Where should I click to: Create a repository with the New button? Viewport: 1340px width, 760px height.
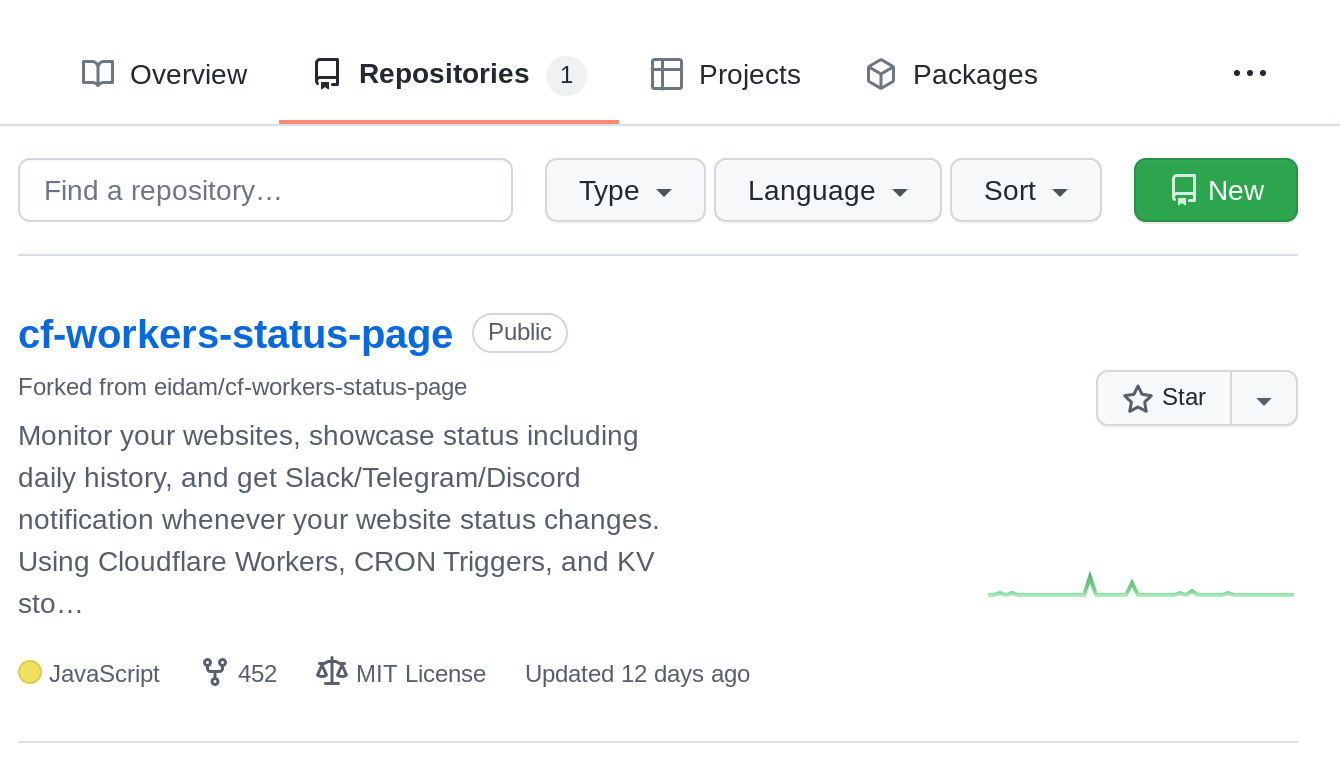1216,190
